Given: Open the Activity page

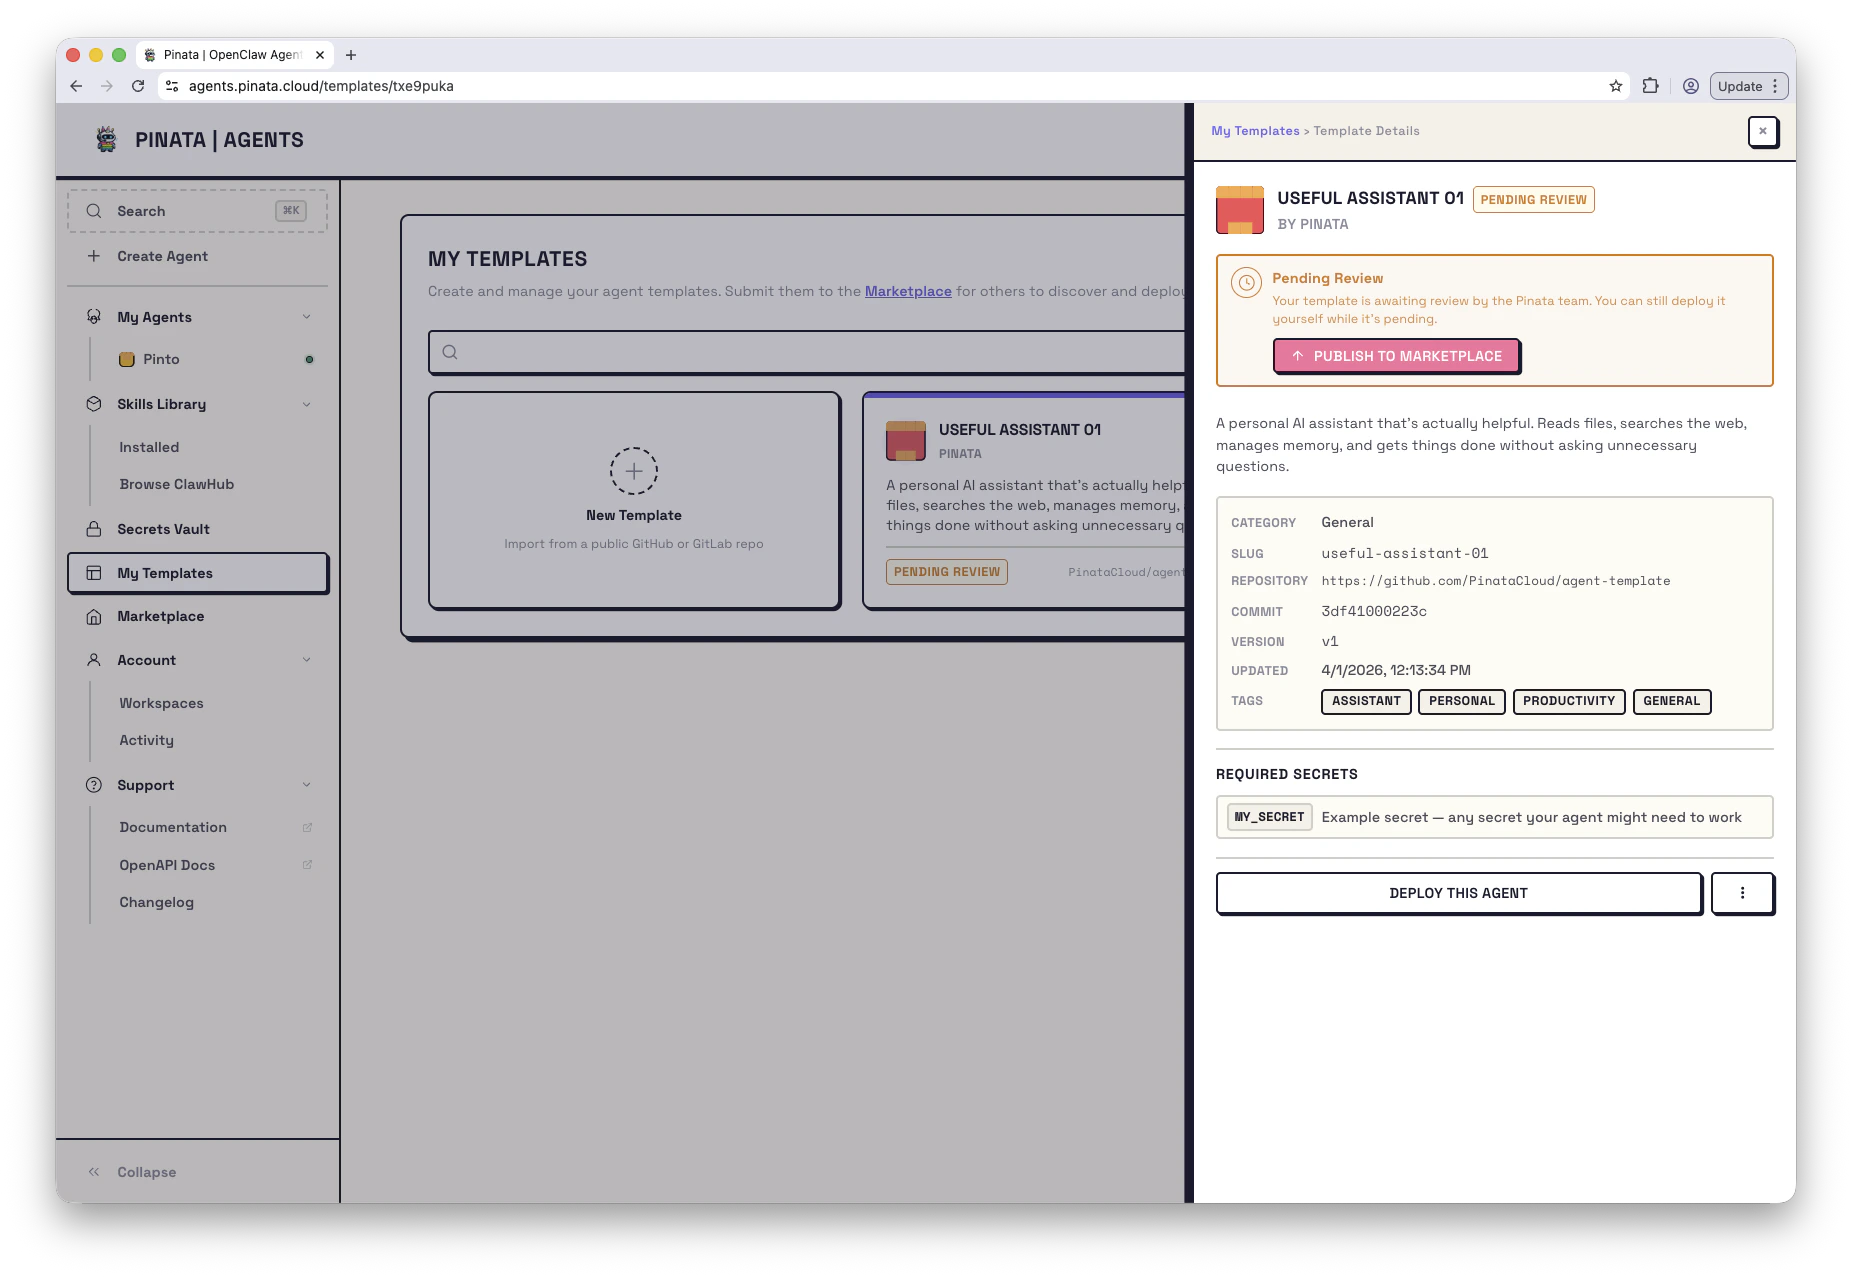Looking at the screenshot, I should pyautogui.click(x=147, y=740).
